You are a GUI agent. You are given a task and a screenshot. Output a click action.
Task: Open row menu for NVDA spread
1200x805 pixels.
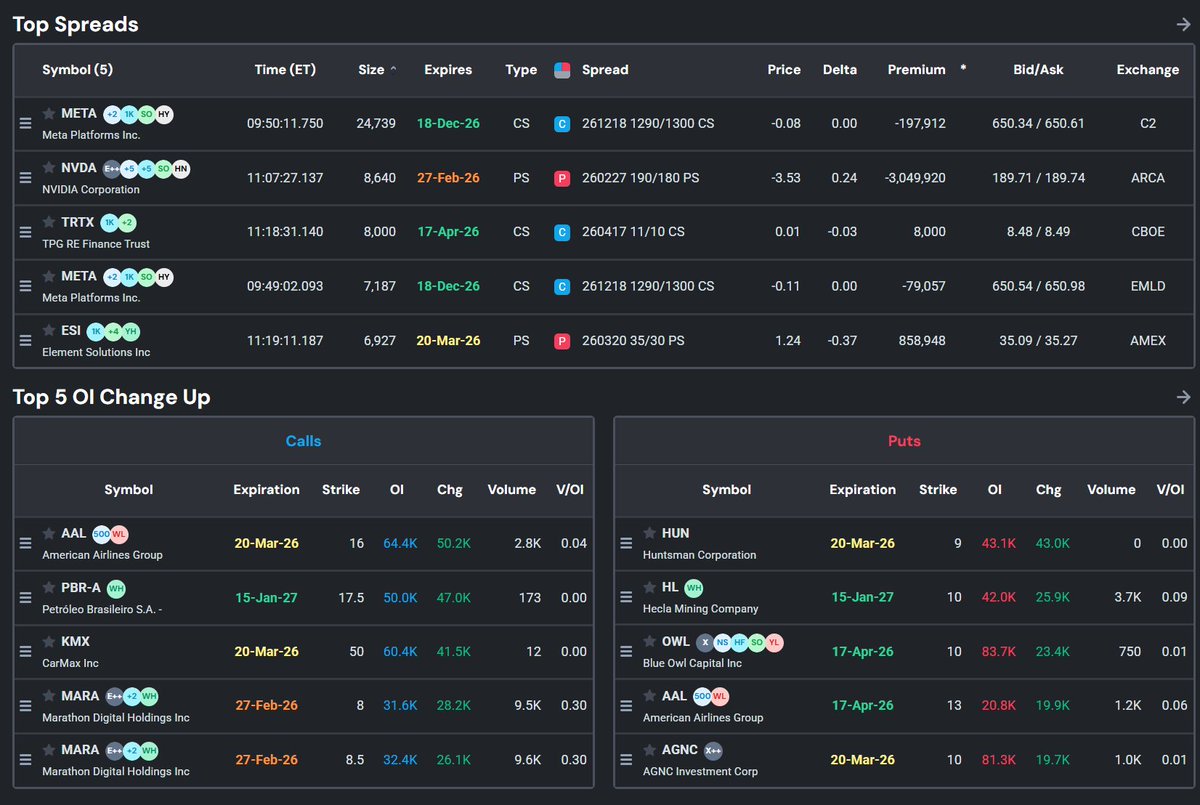coord(26,178)
